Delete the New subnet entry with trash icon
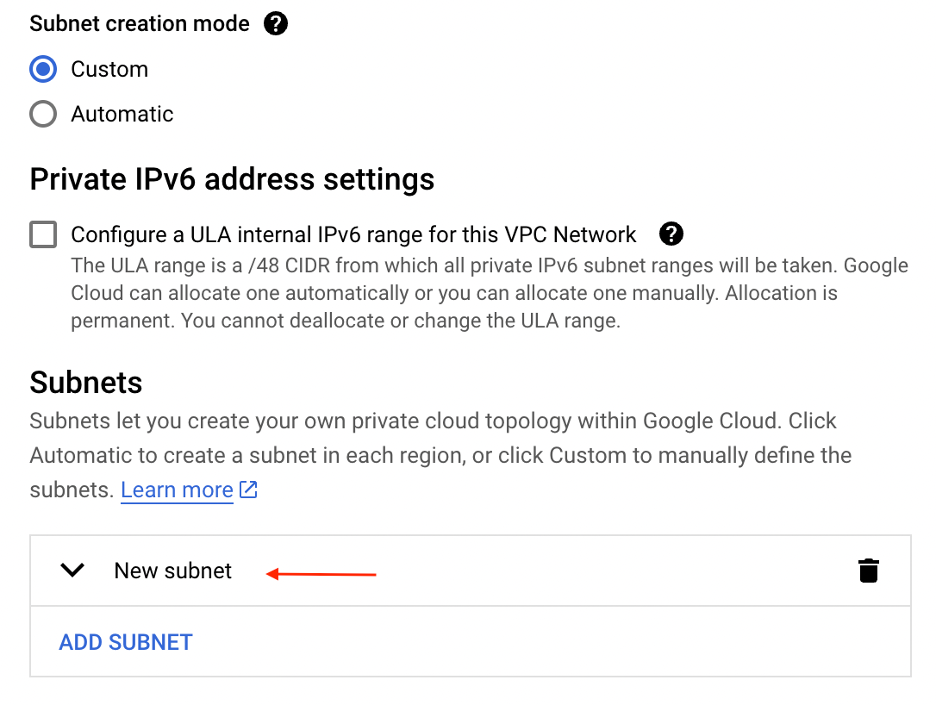The width and height of the screenshot is (936, 706). [x=868, y=571]
